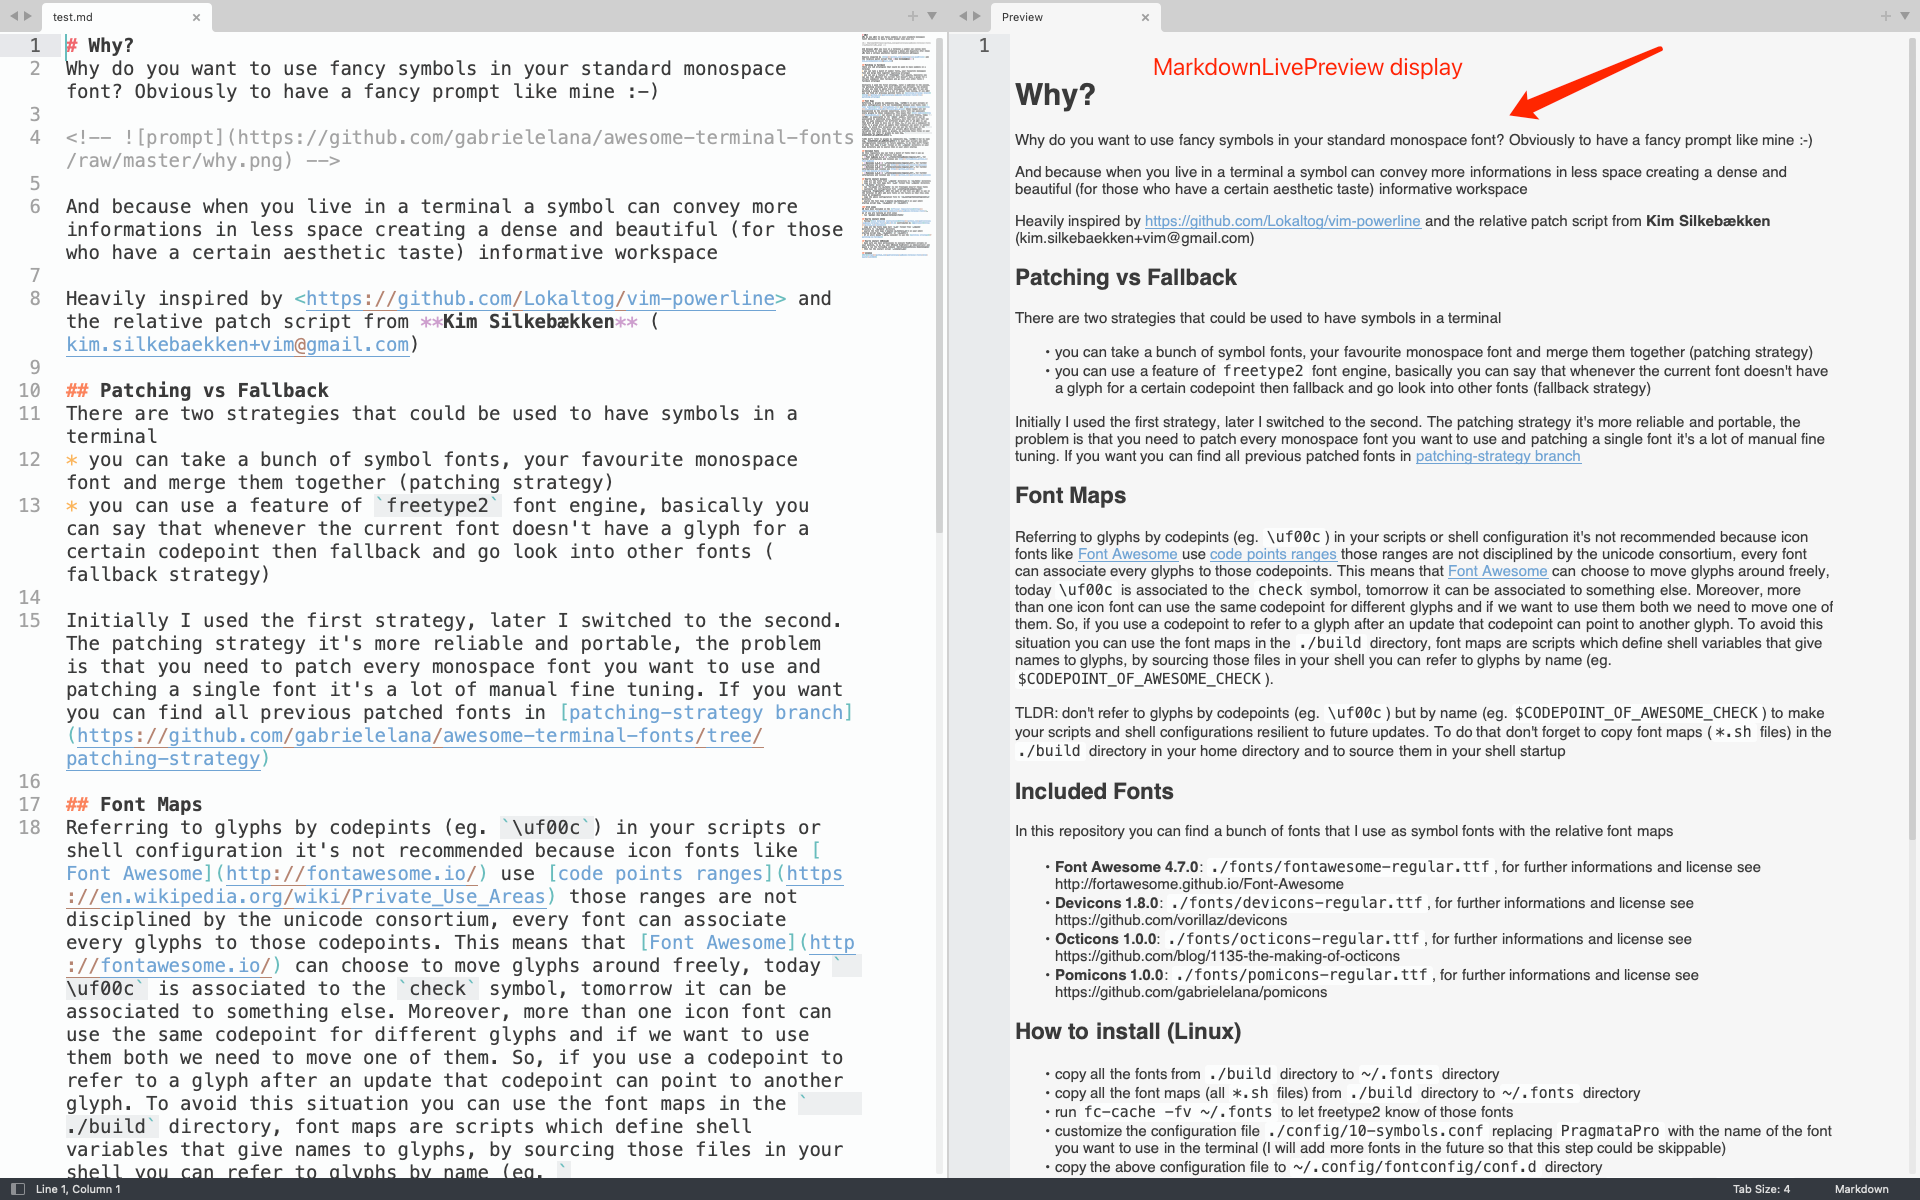Click the `freetype2` code span in the editor
This screenshot has height=1200, width=1920.
point(437,506)
